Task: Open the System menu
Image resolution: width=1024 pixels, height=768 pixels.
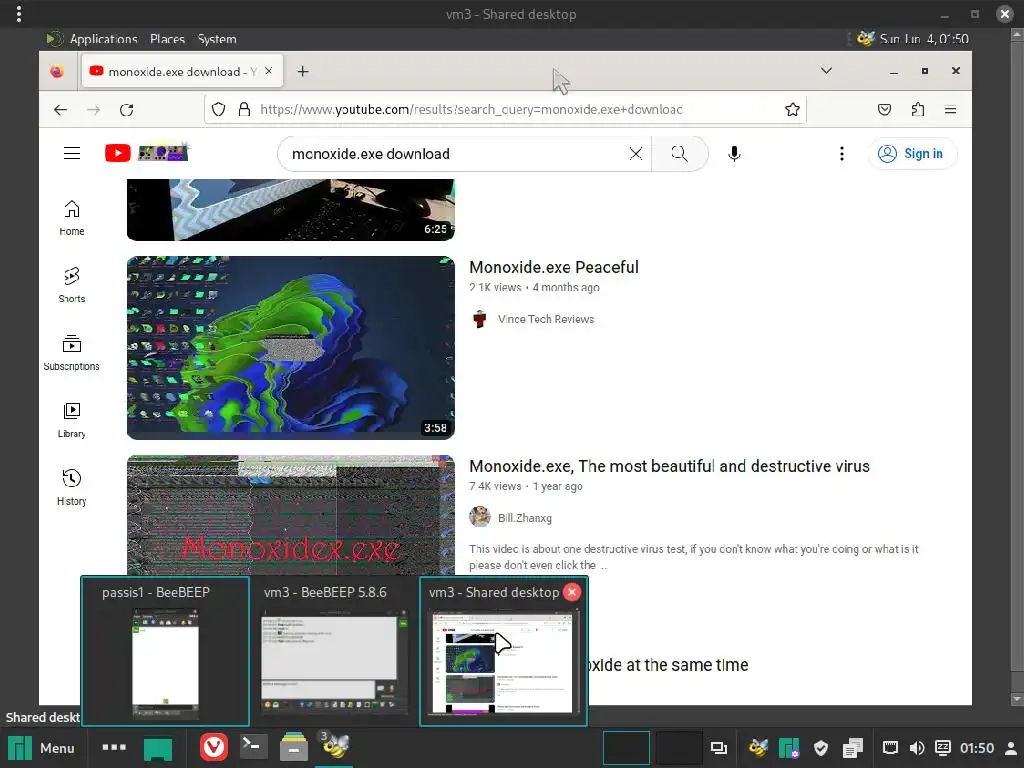Action: coord(217,39)
